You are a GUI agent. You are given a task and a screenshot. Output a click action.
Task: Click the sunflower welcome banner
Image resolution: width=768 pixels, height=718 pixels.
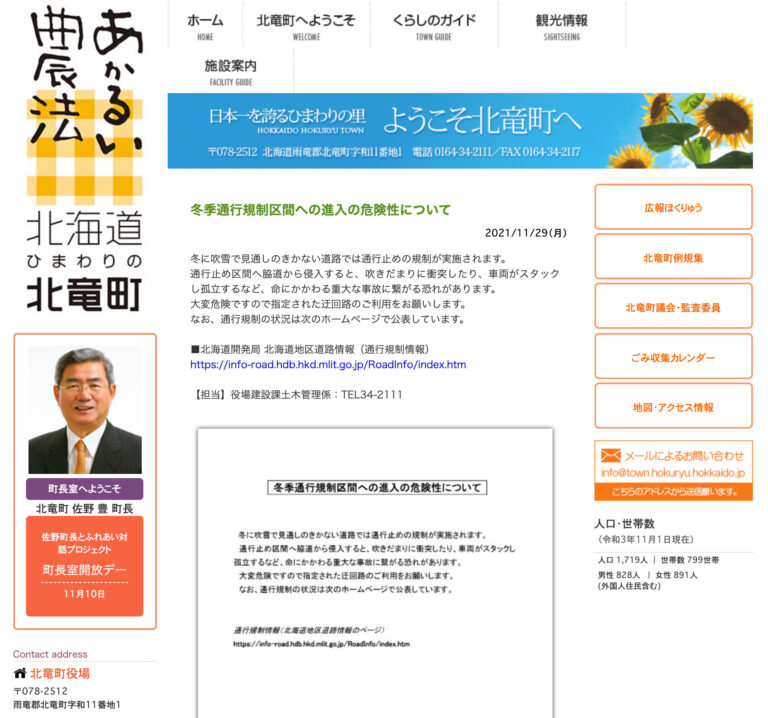[460, 131]
